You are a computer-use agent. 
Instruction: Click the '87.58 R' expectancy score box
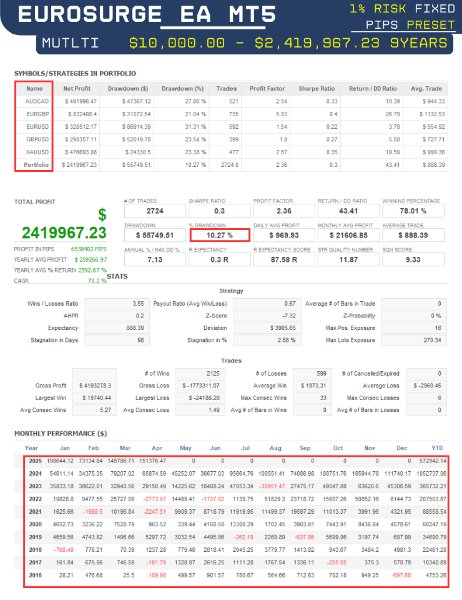tap(284, 260)
